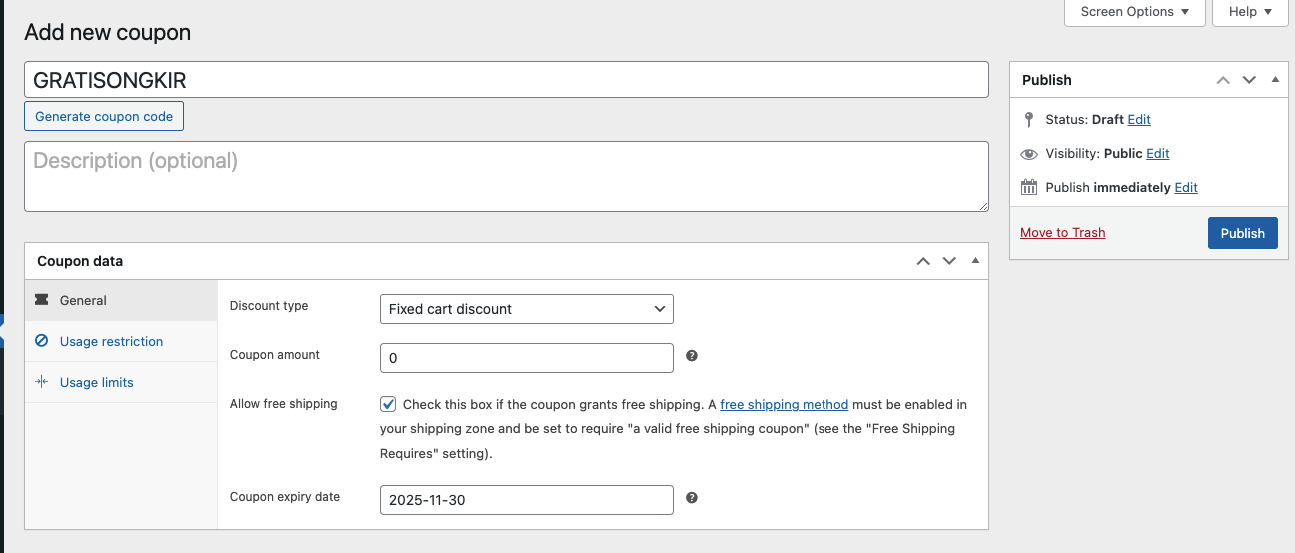This screenshot has width=1295, height=553.
Task: Collapse the Publish panel toggle triangle
Action: click(x=1274, y=80)
